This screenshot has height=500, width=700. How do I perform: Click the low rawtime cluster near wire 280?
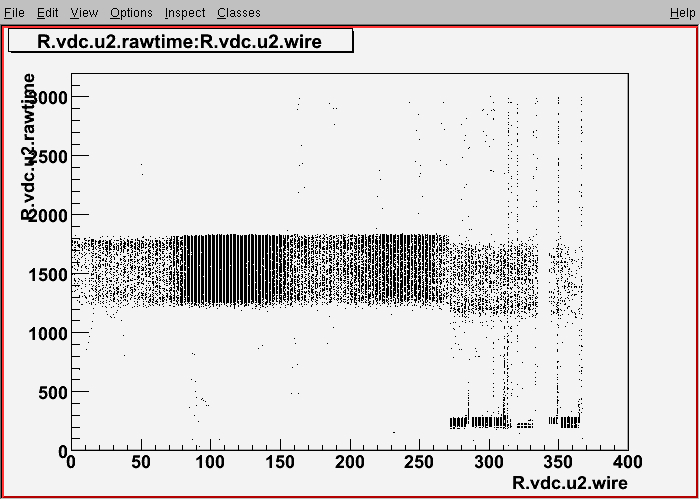tap(459, 422)
